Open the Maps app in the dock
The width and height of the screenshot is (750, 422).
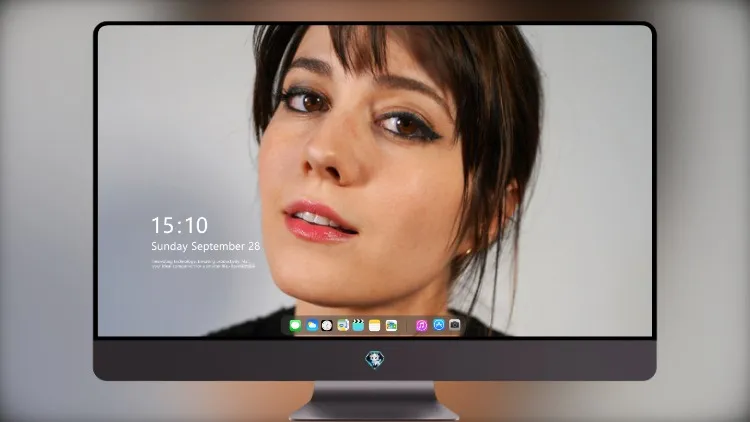[x=343, y=325]
